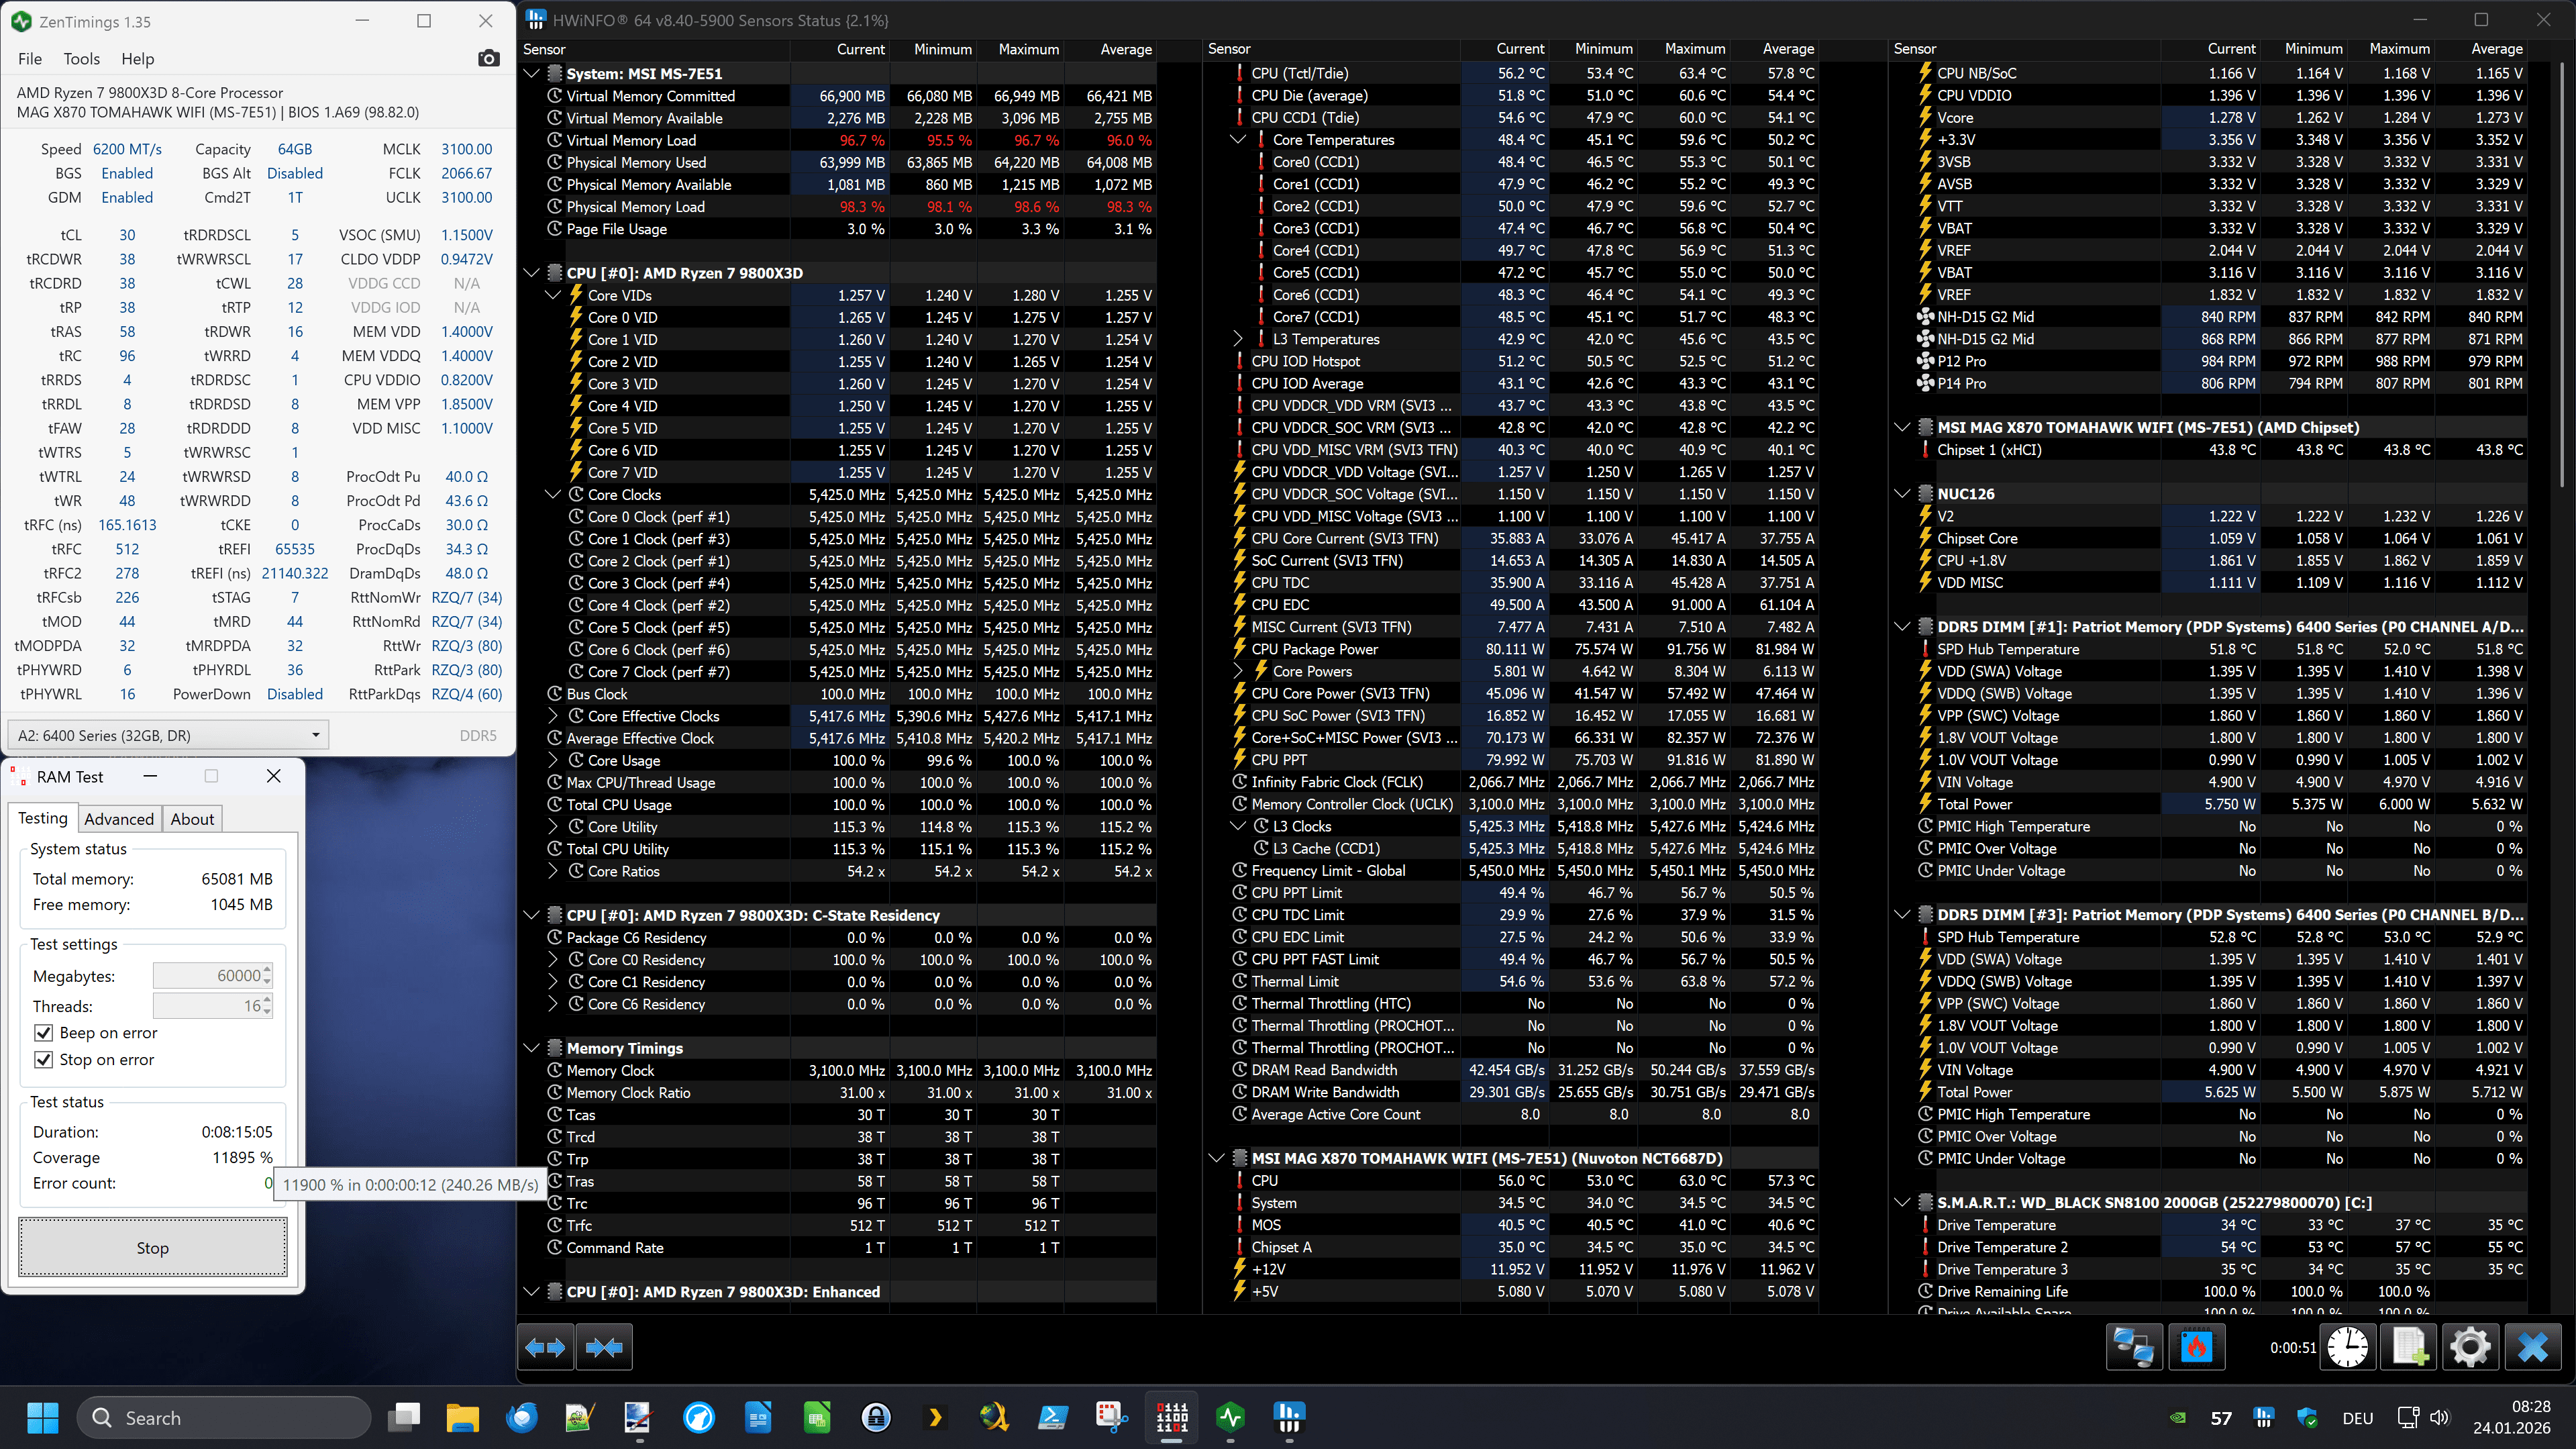The height and width of the screenshot is (1449, 2576).
Task: Click HWiNFO shrink columns arrows button
Action: coord(604,1348)
